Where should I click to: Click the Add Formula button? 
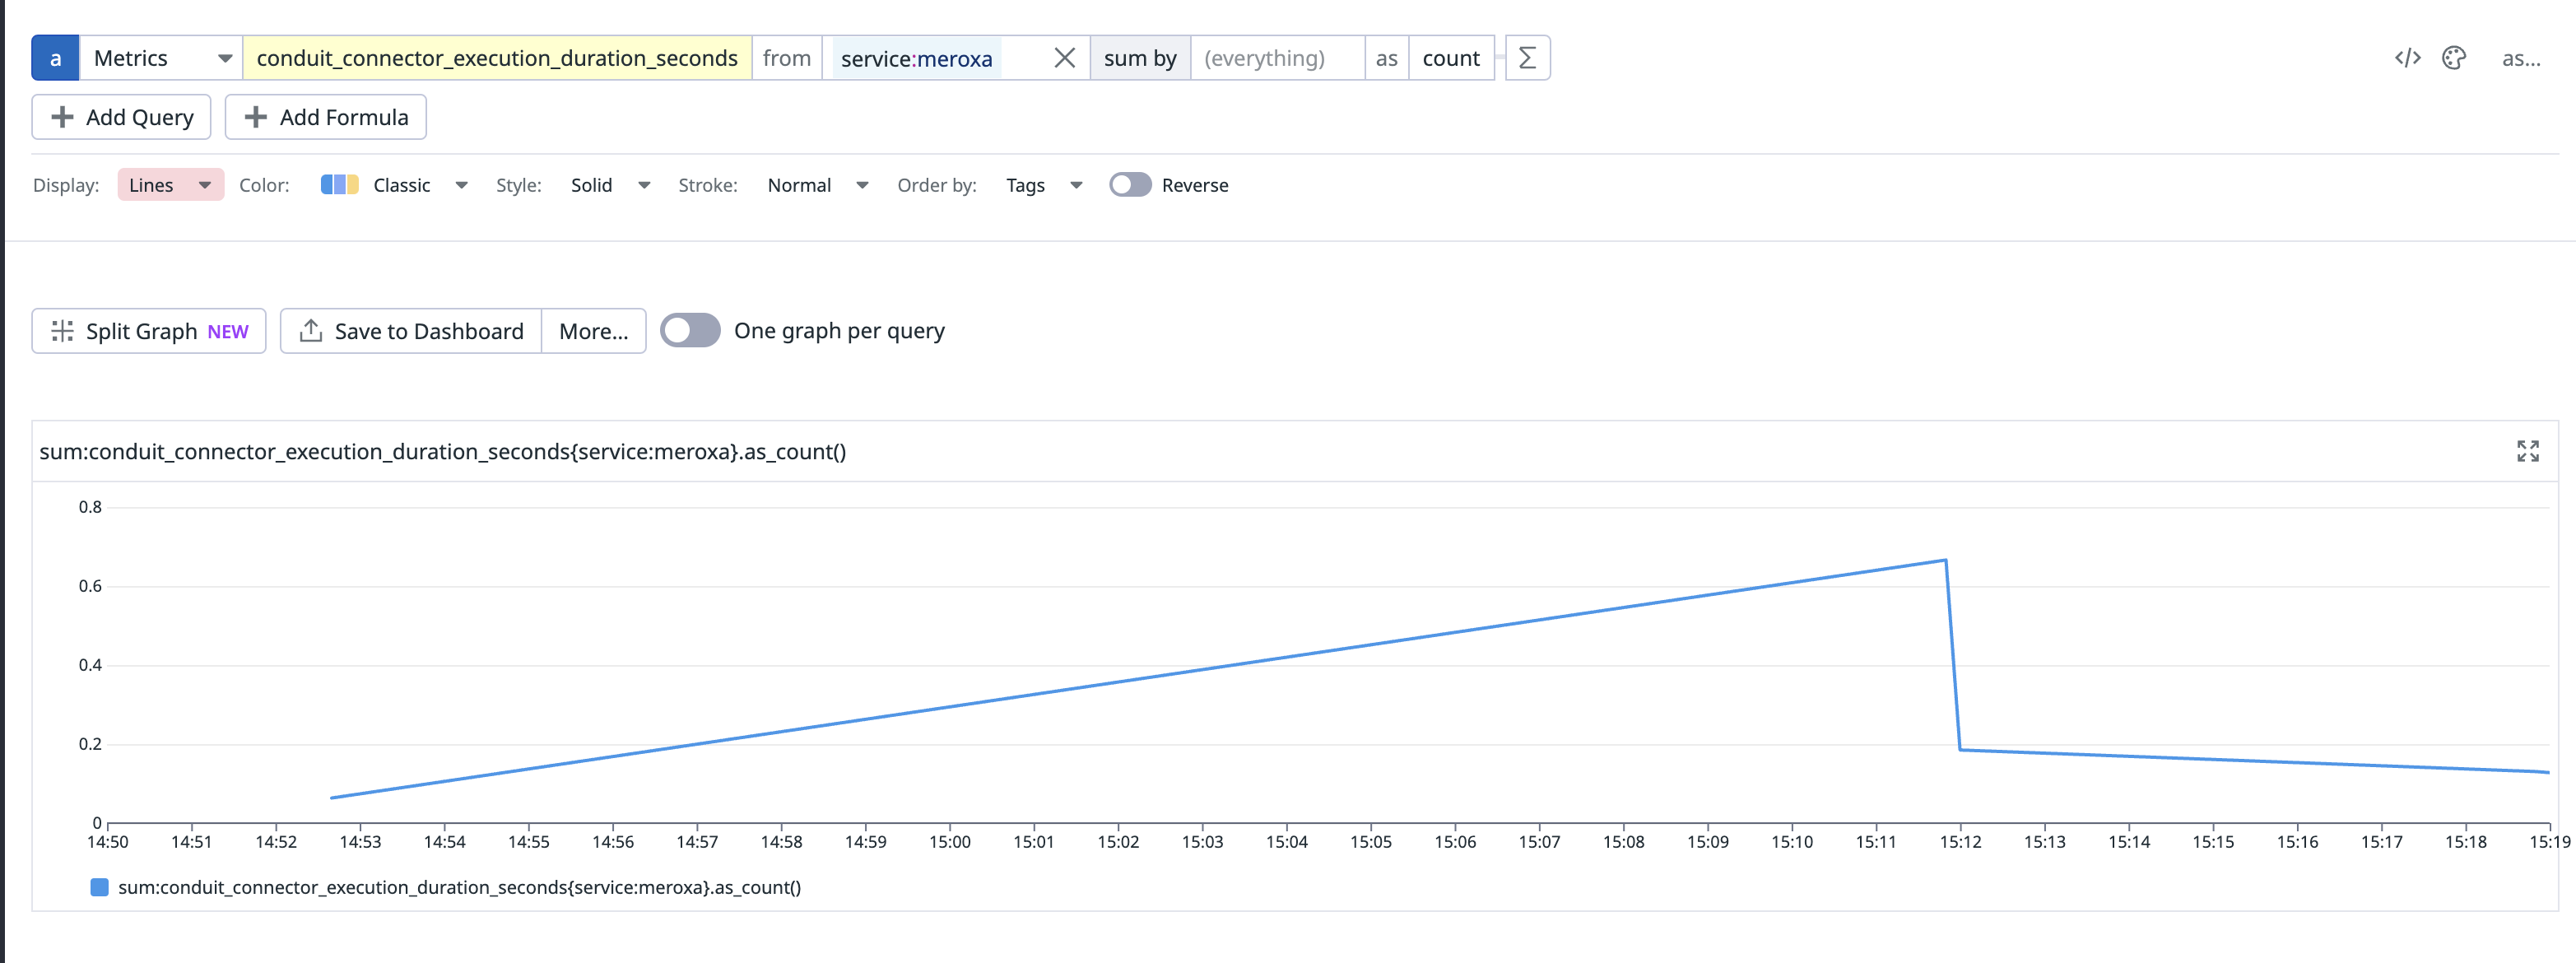(325, 116)
